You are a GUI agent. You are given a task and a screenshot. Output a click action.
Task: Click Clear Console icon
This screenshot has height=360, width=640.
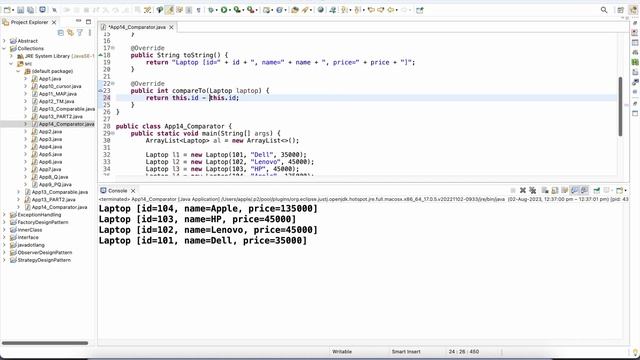(x=545, y=191)
